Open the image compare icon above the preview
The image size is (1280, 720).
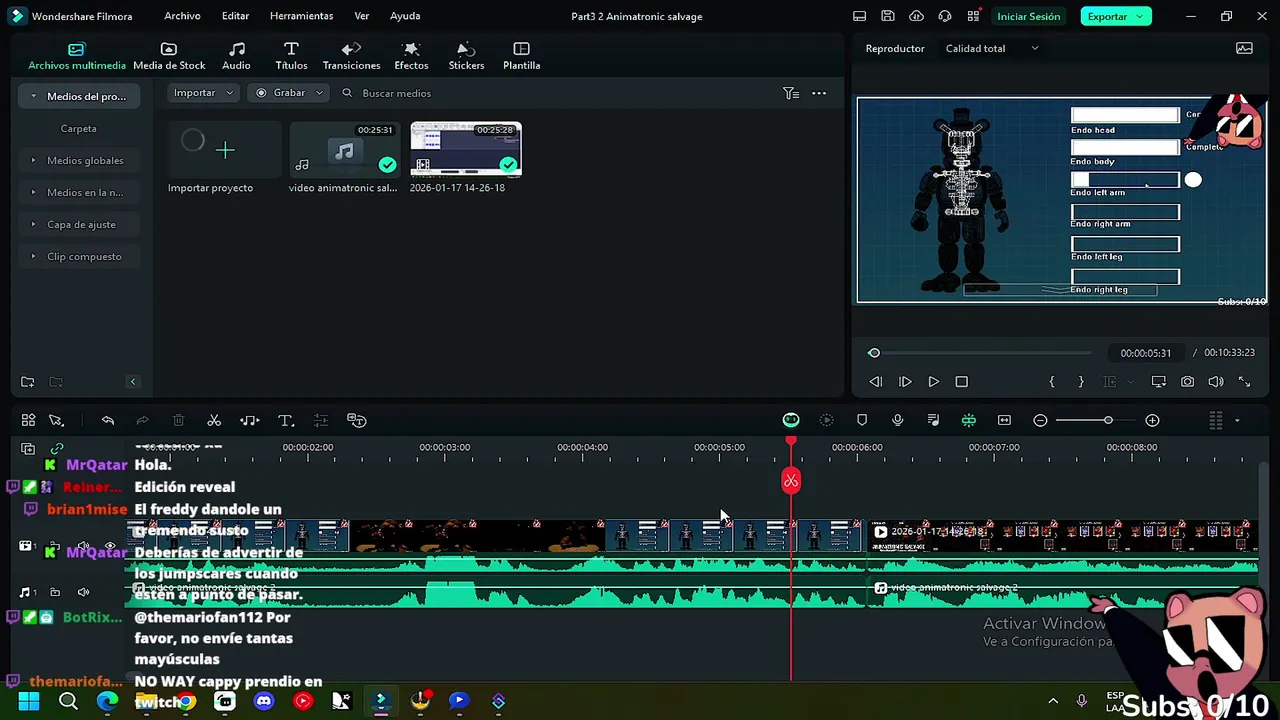tap(1244, 48)
